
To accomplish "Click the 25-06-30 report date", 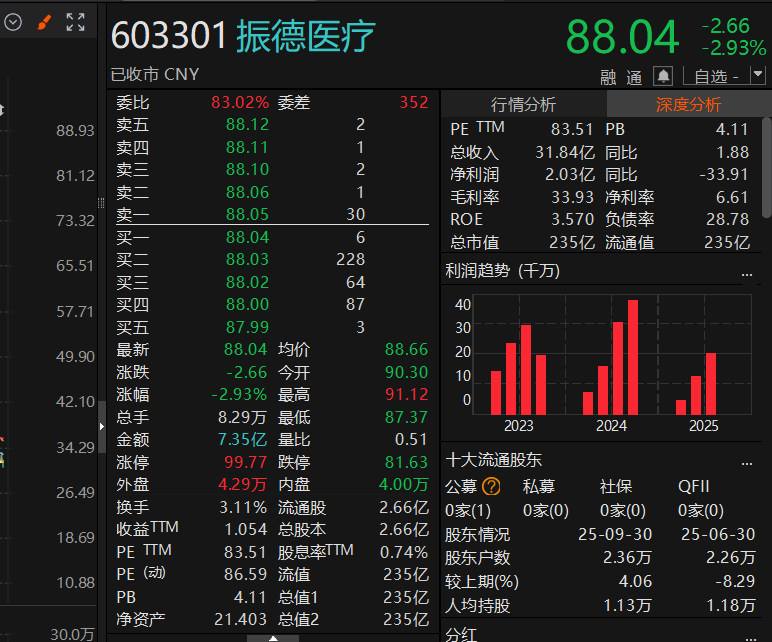I will coord(718,535).
